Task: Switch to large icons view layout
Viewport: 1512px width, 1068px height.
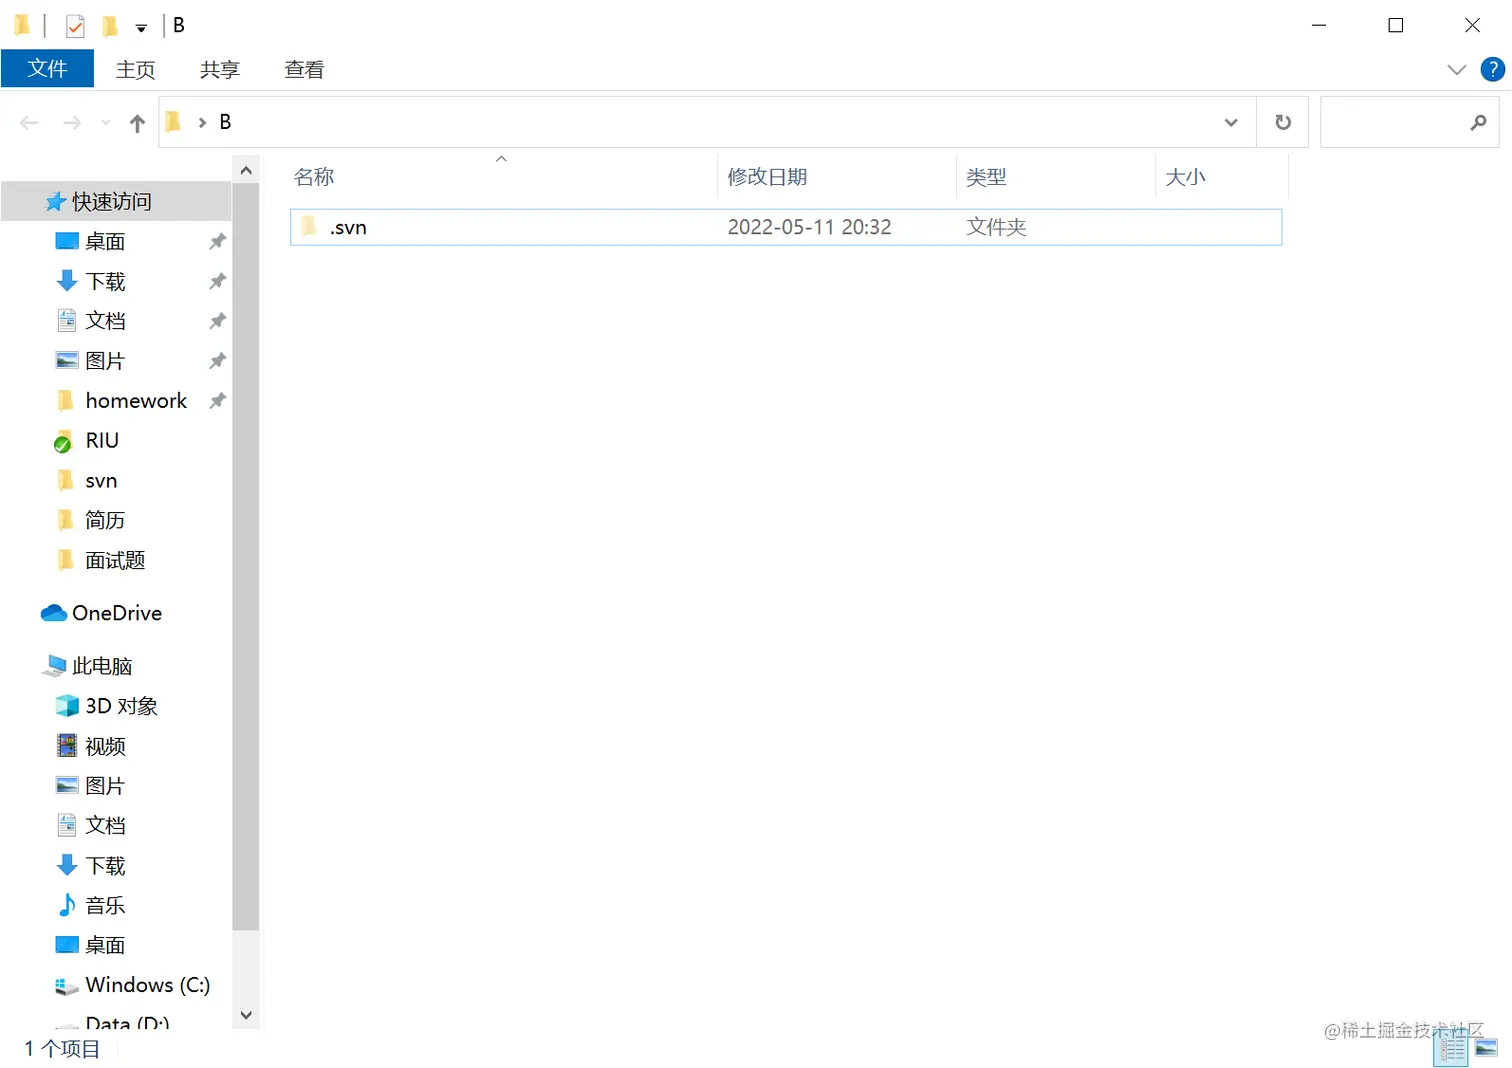Action: 1486,1049
